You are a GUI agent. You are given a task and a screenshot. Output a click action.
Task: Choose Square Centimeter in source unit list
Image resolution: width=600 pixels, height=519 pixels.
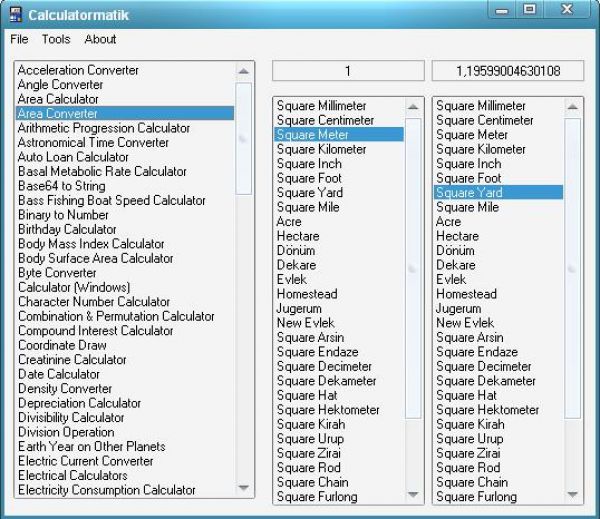click(339, 120)
